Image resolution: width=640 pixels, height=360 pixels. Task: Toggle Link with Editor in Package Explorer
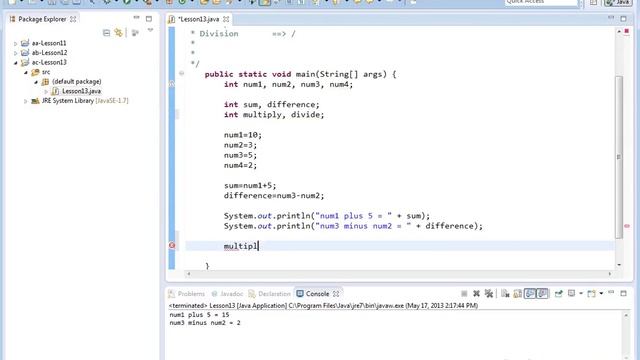point(118,33)
